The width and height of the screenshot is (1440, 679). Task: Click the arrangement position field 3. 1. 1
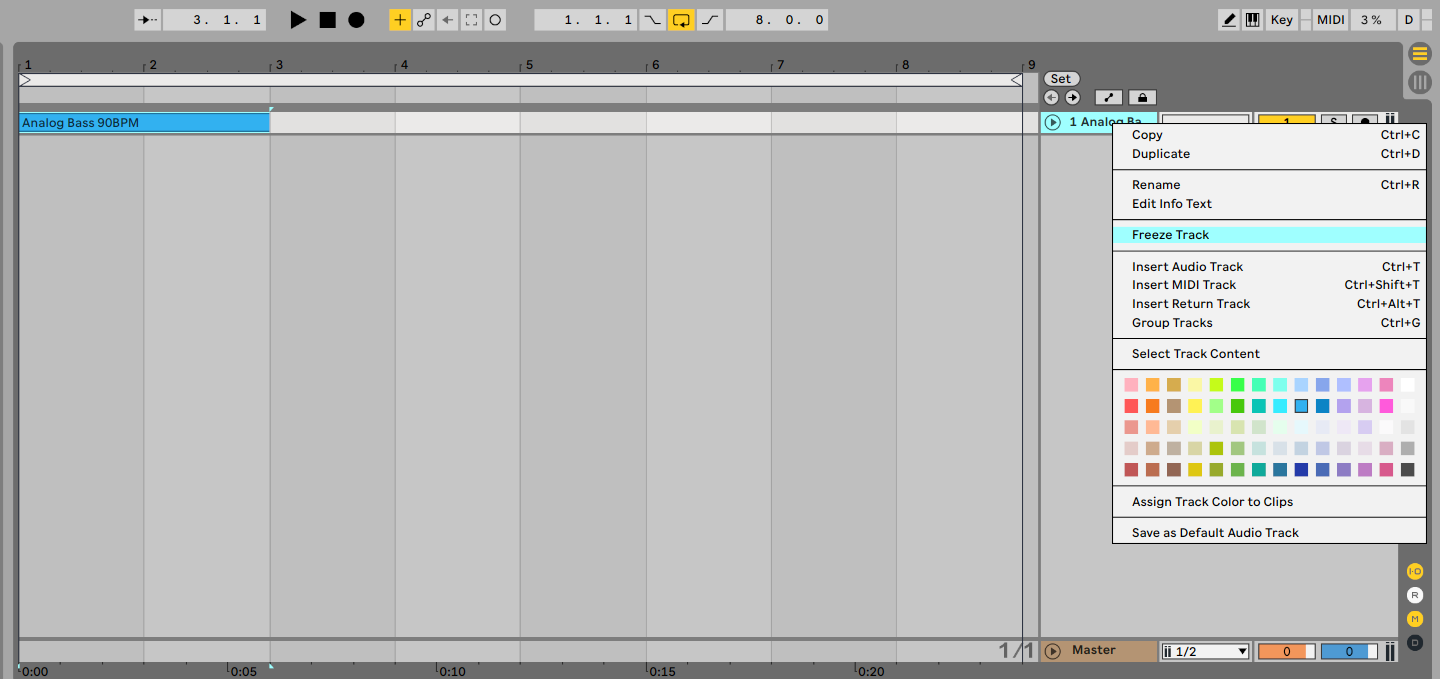(214, 20)
